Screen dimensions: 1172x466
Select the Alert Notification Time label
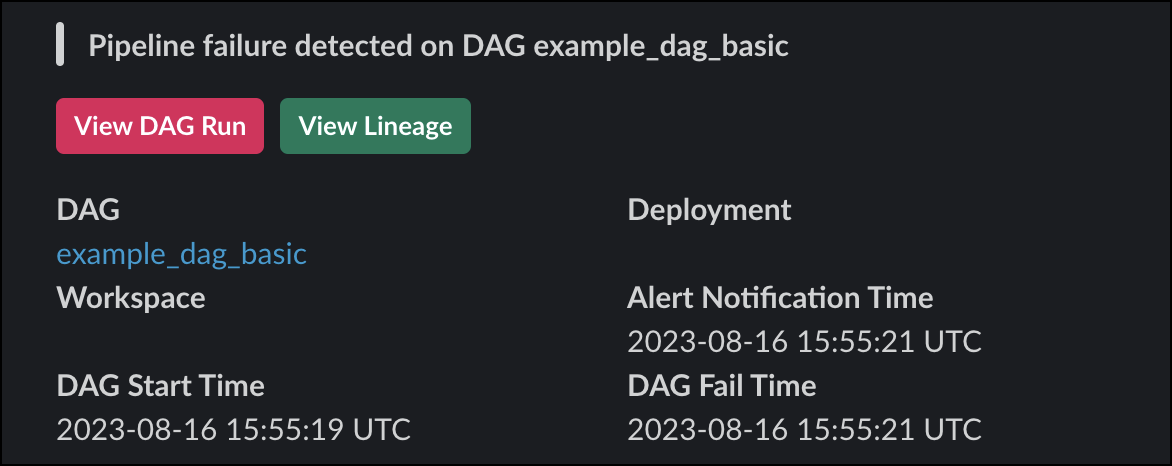coord(780,297)
